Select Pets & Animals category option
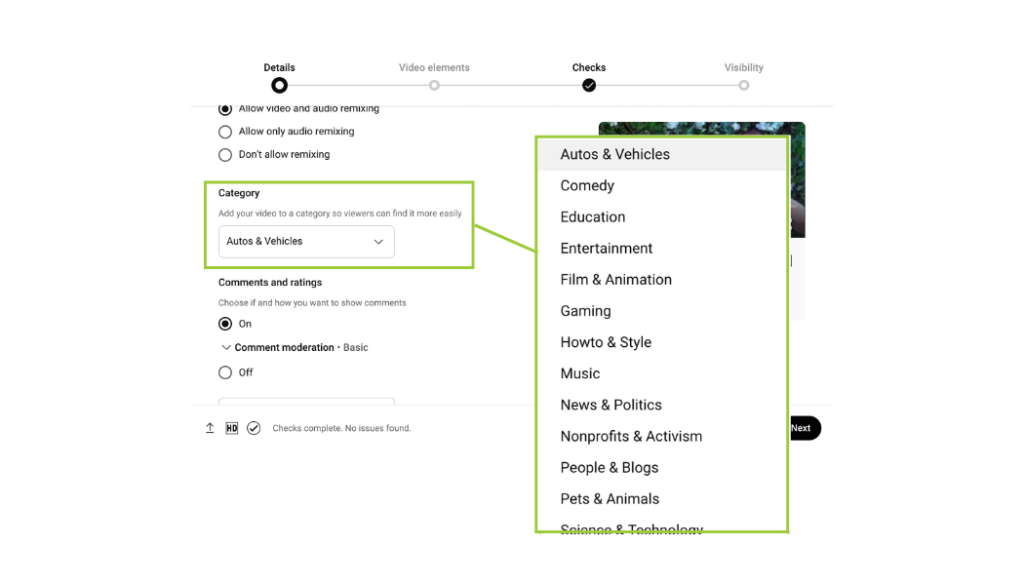This screenshot has height=585, width=1024. point(610,499)
